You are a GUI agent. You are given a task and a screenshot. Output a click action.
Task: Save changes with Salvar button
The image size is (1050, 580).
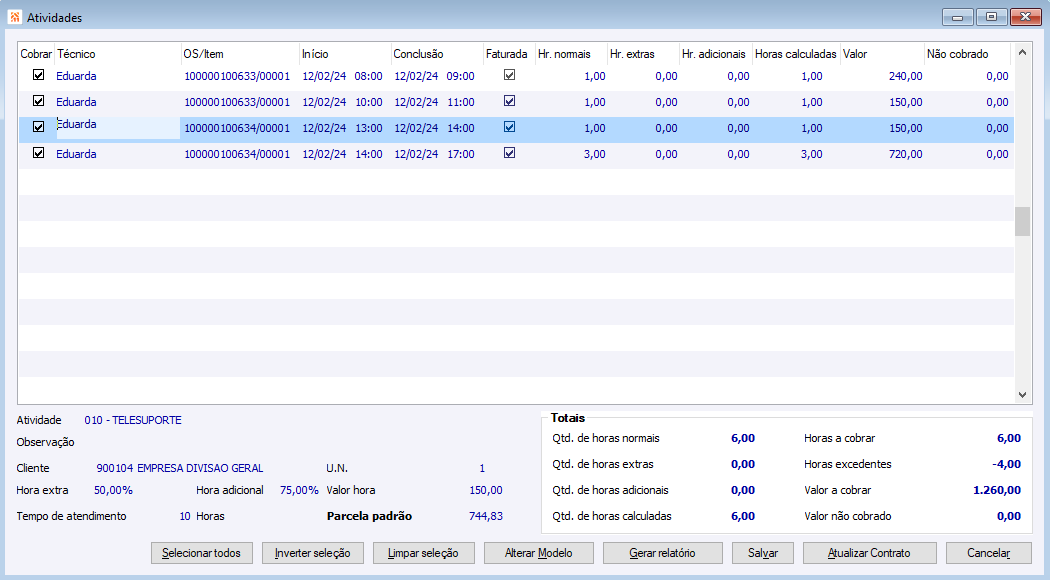pos(763,553)
